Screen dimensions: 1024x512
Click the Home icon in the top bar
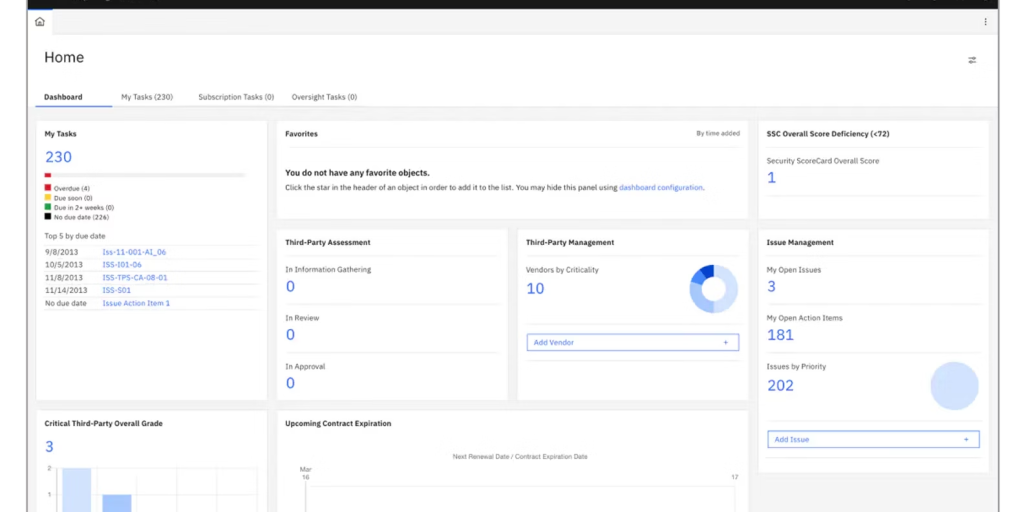point(40,21)
